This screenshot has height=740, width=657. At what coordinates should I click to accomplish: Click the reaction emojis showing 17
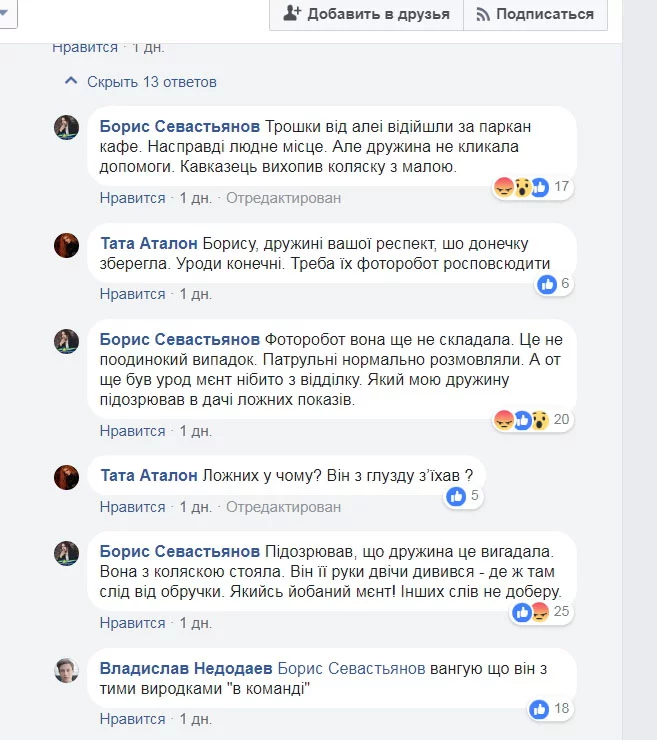tap(521, 187)
